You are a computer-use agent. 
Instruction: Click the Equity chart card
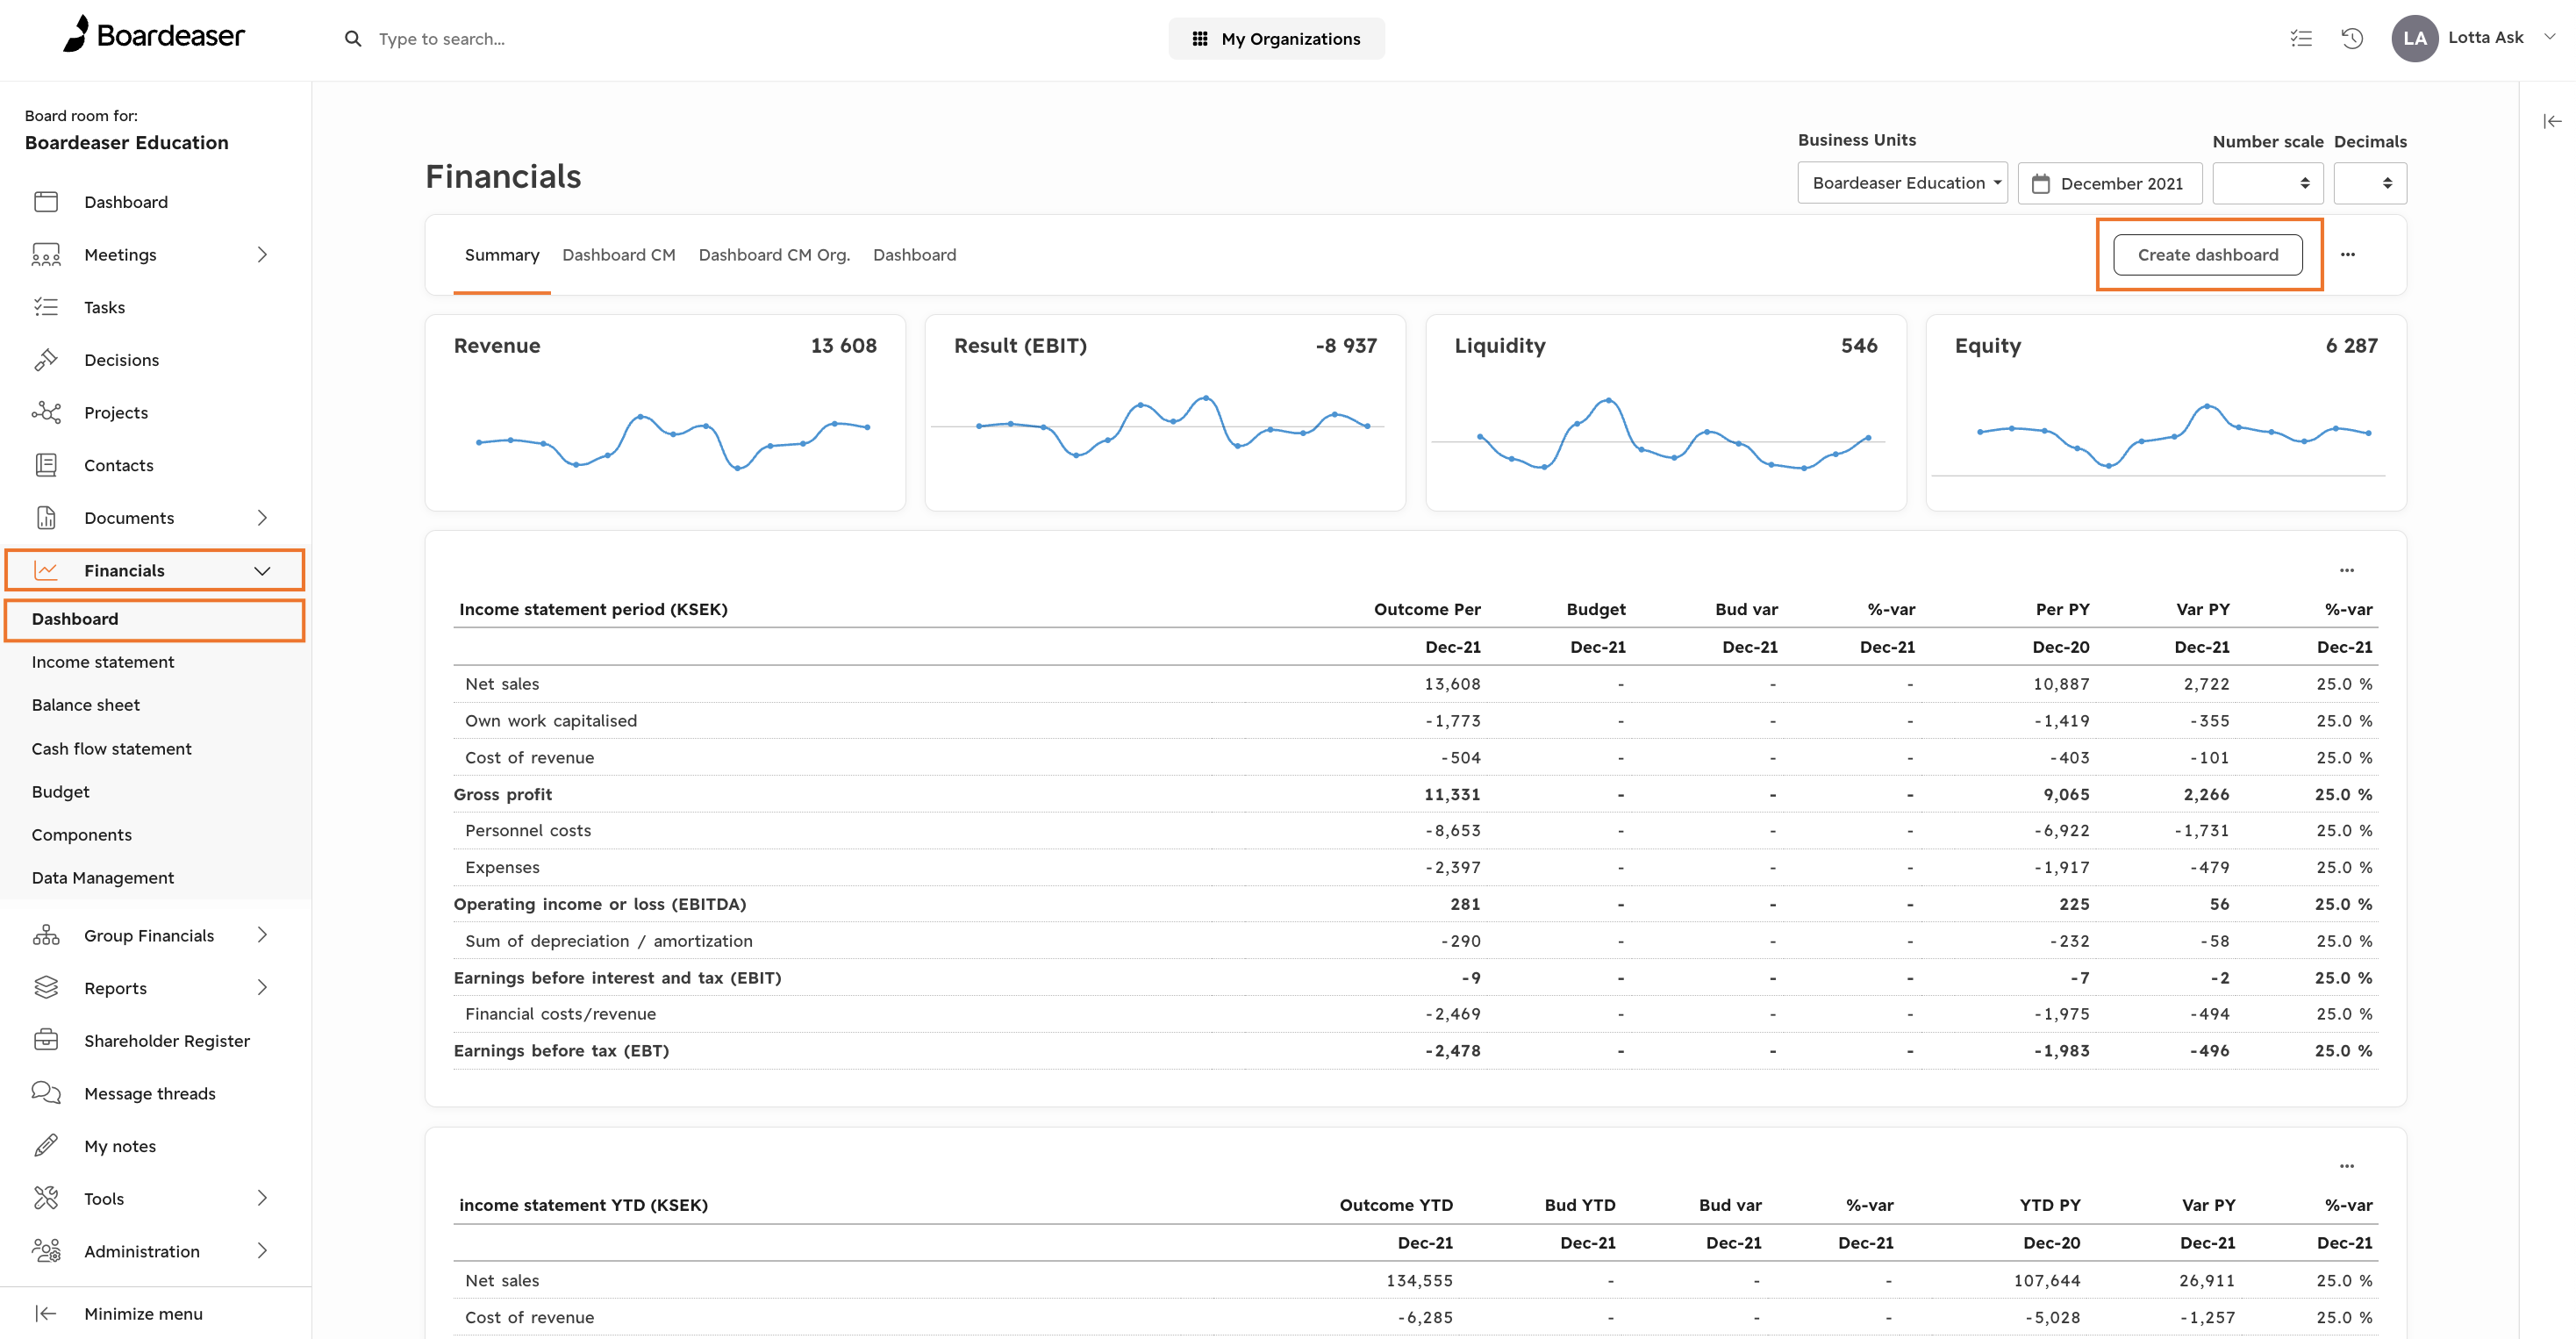click(x=2166, y=412)
